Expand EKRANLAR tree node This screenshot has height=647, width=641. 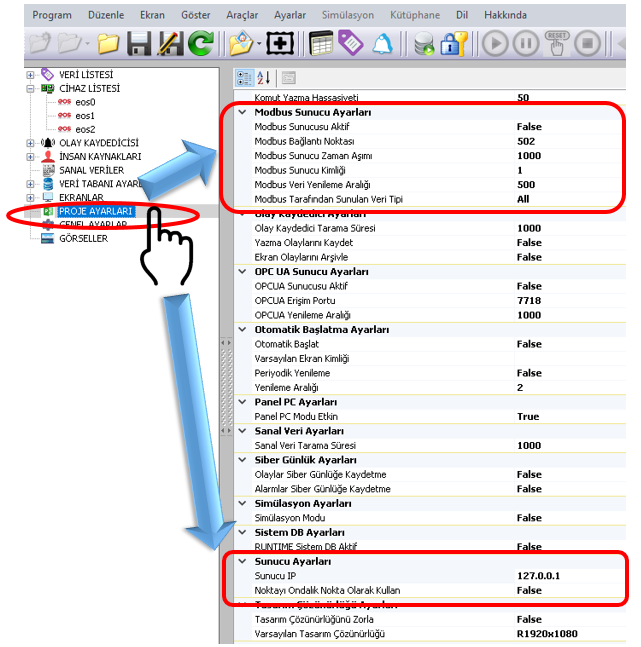[30, 198]
